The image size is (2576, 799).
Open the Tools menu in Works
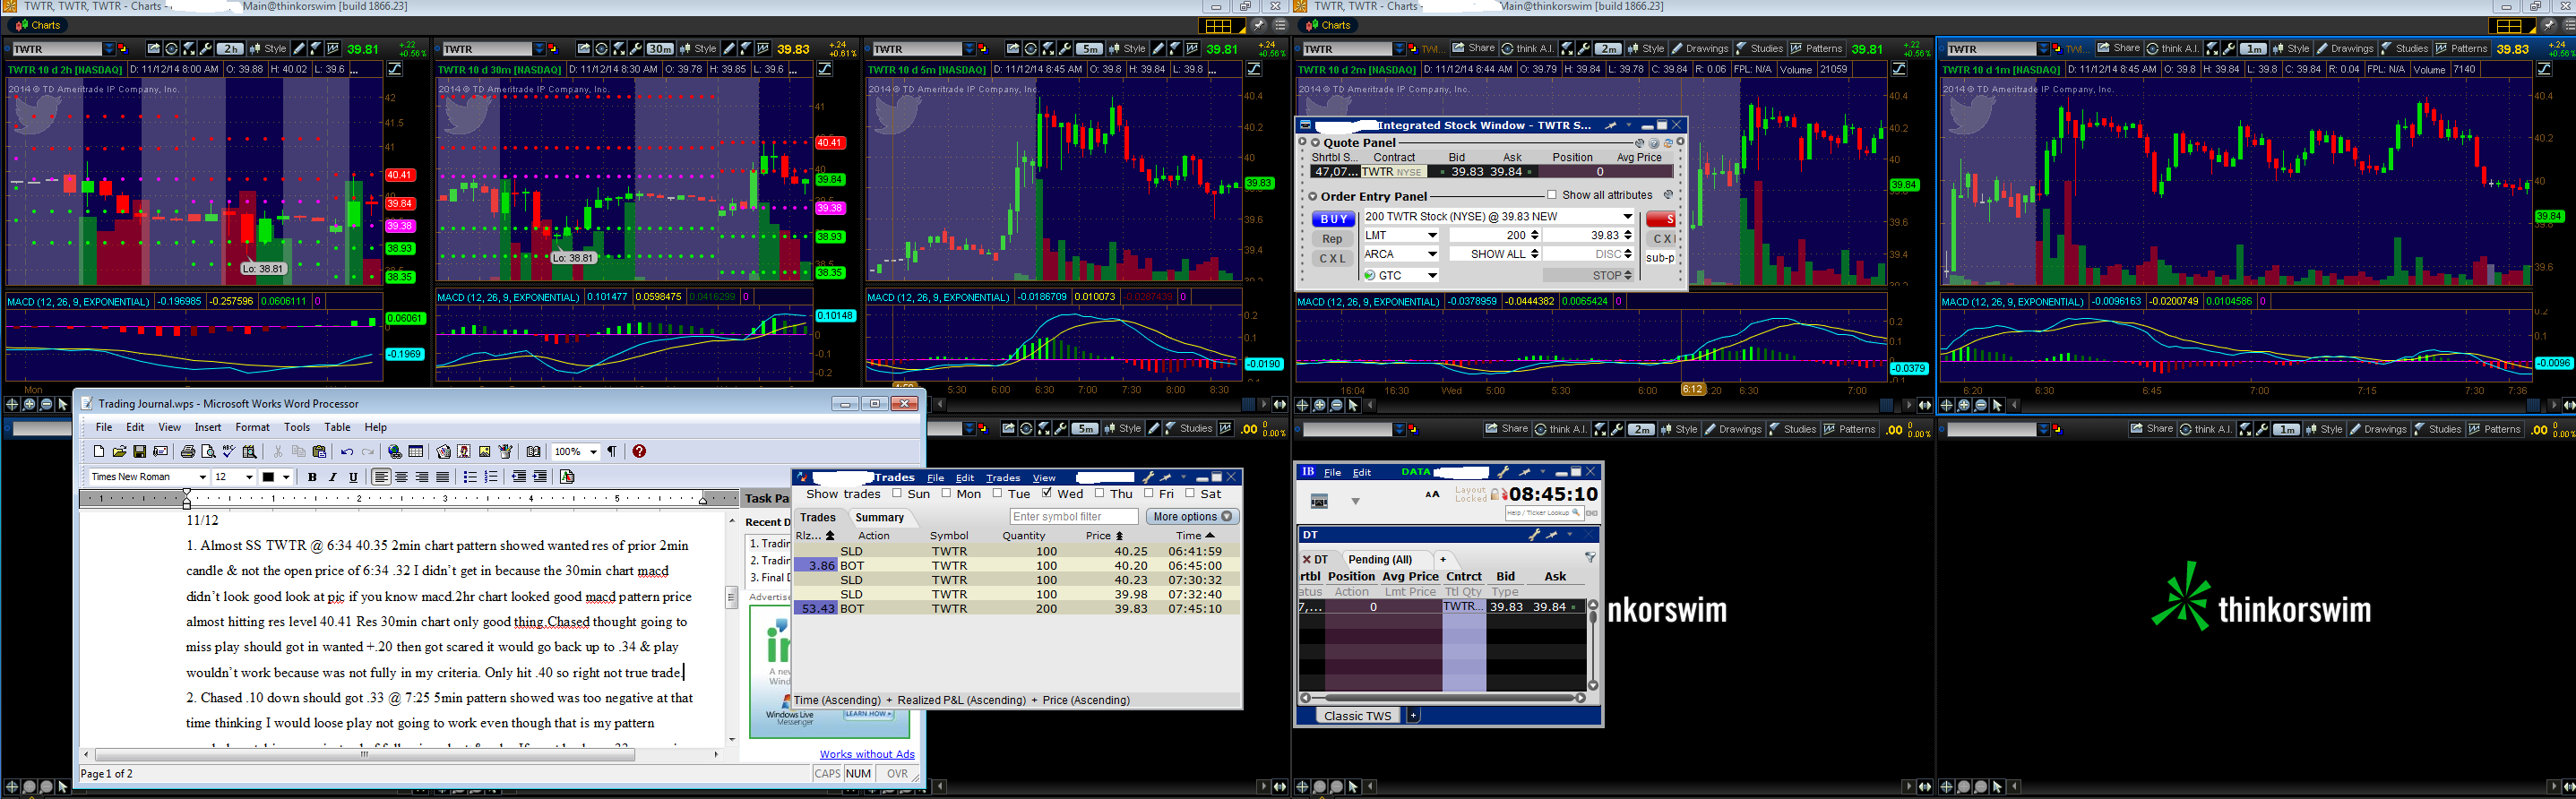tap(297, 427)
